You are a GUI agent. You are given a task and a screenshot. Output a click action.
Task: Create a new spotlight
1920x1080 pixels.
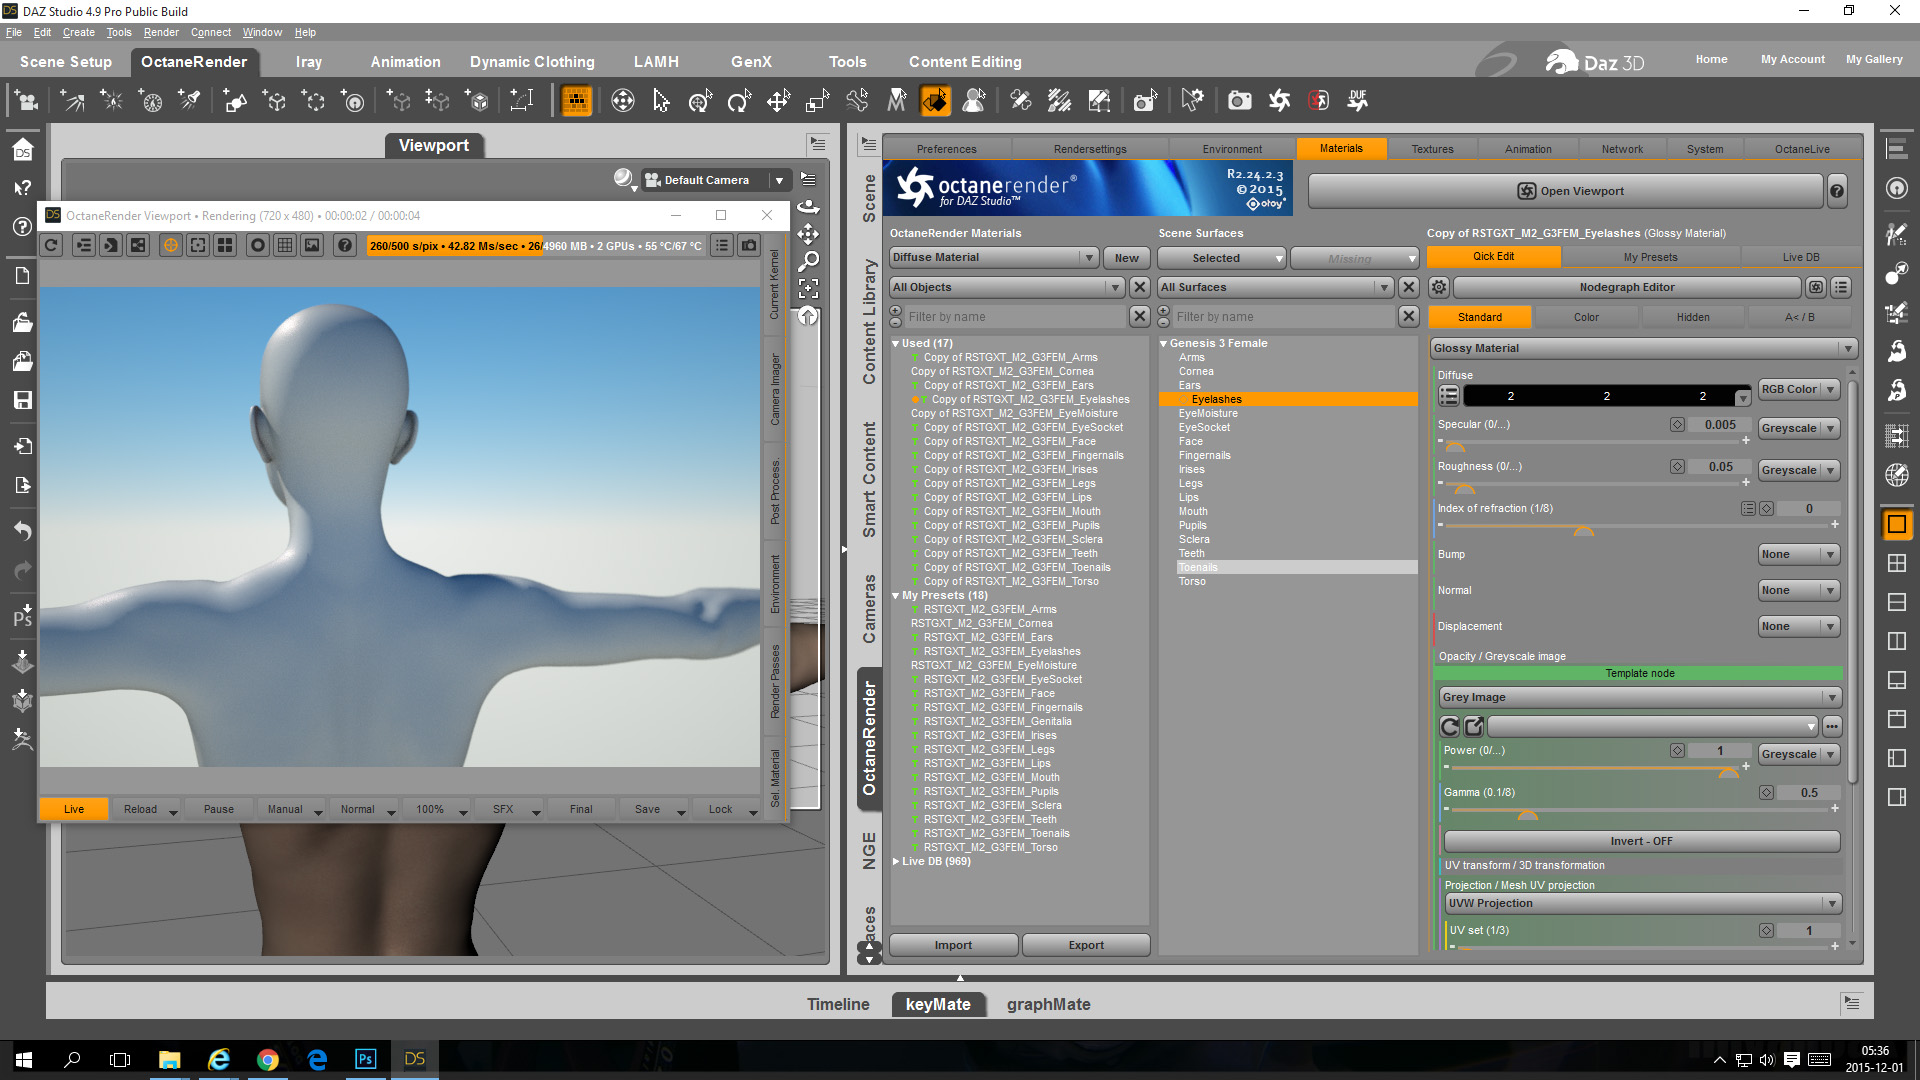point(189,101)
